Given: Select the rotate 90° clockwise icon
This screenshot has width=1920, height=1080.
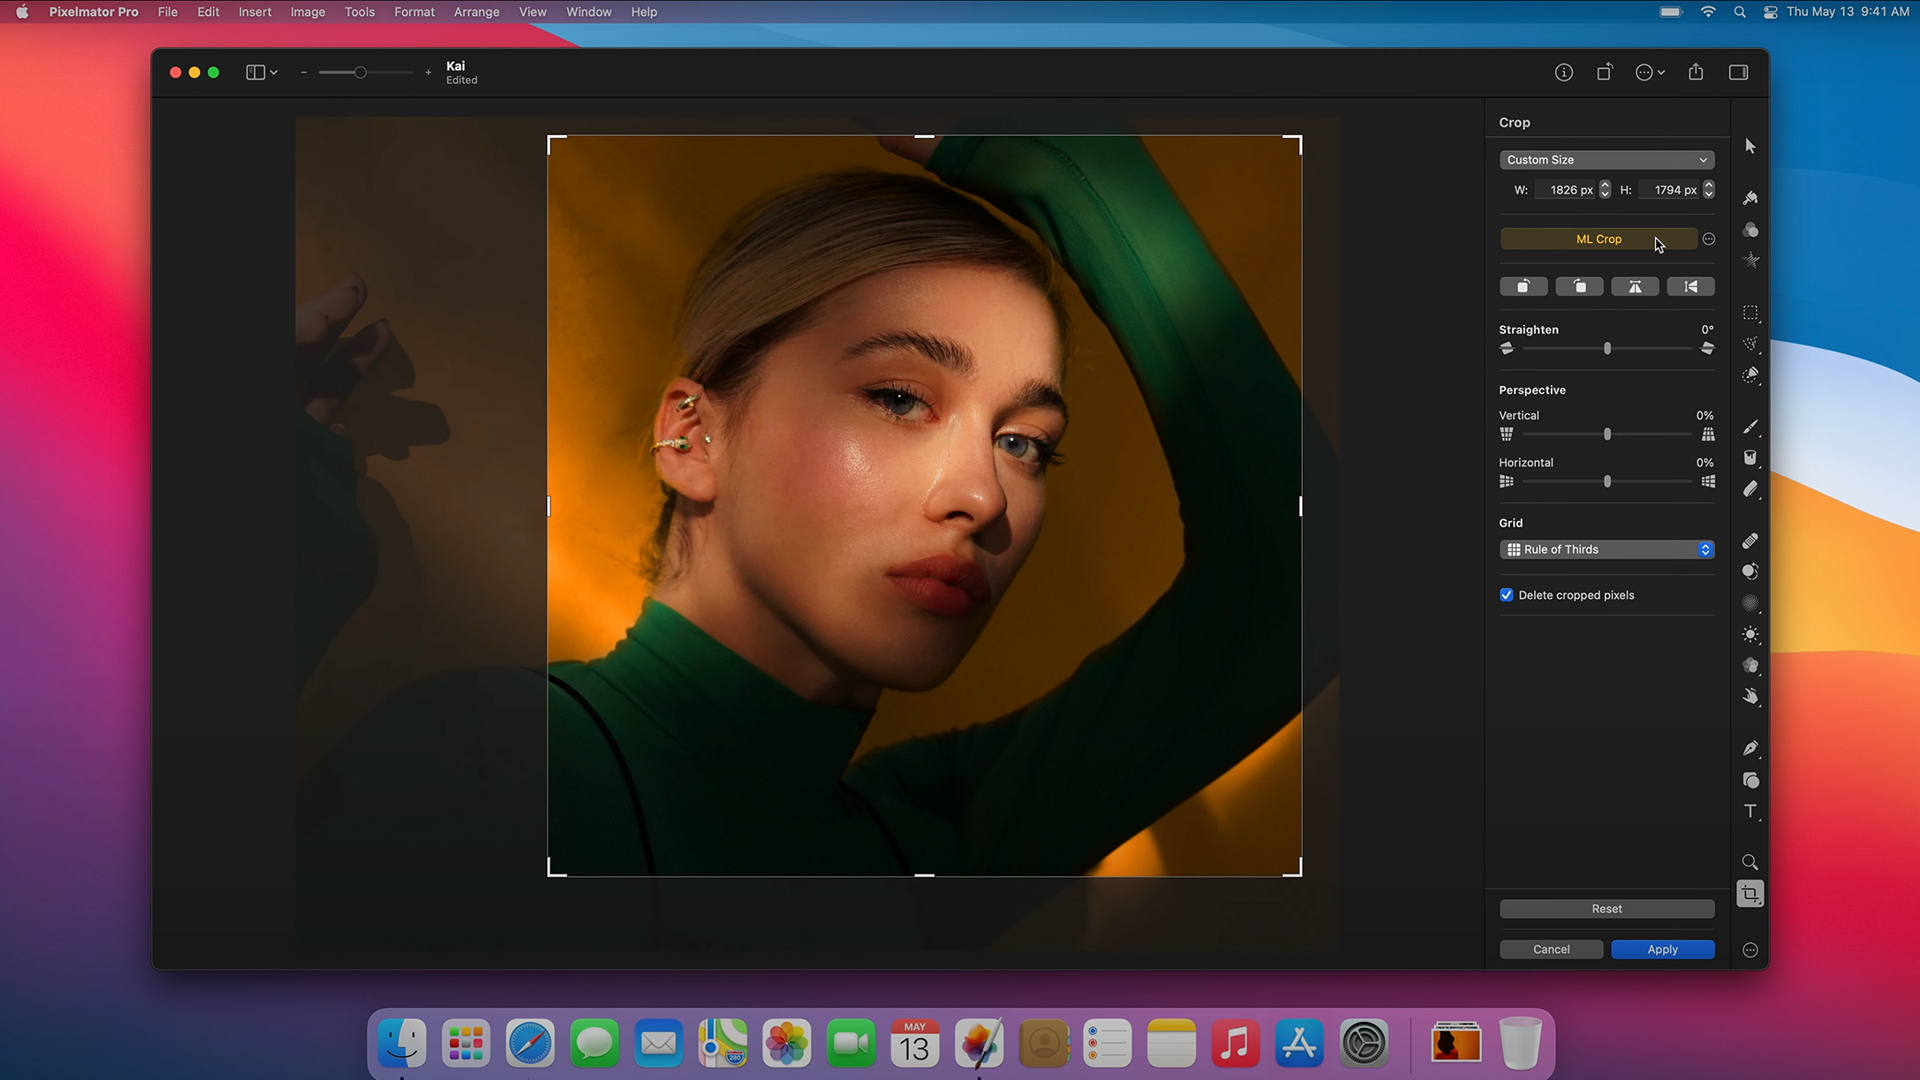Looking at the screenshot, I should click(x=1578, y=286).
